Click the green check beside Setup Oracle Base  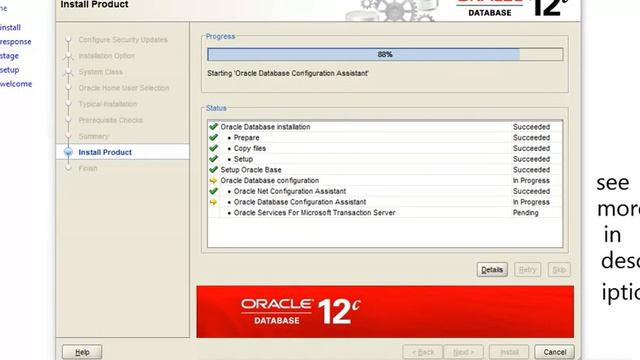tap(213, 170)
